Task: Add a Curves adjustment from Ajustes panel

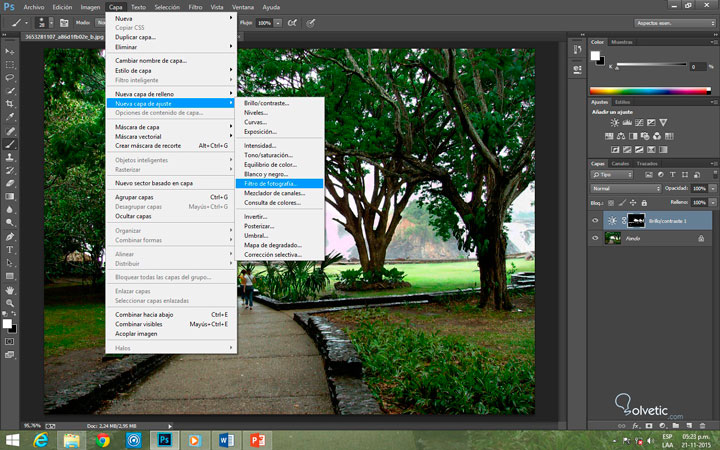Action: [639, 123]
